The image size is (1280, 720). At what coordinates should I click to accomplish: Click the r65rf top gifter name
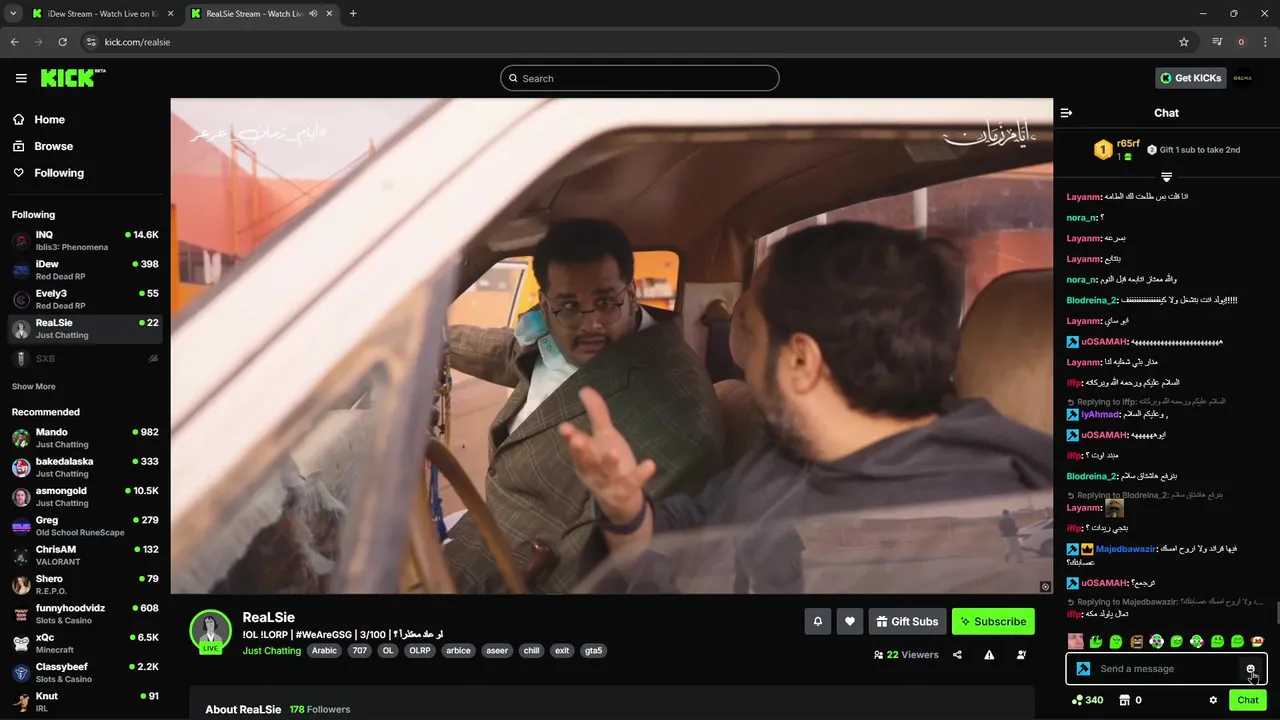click(1128, 143)
